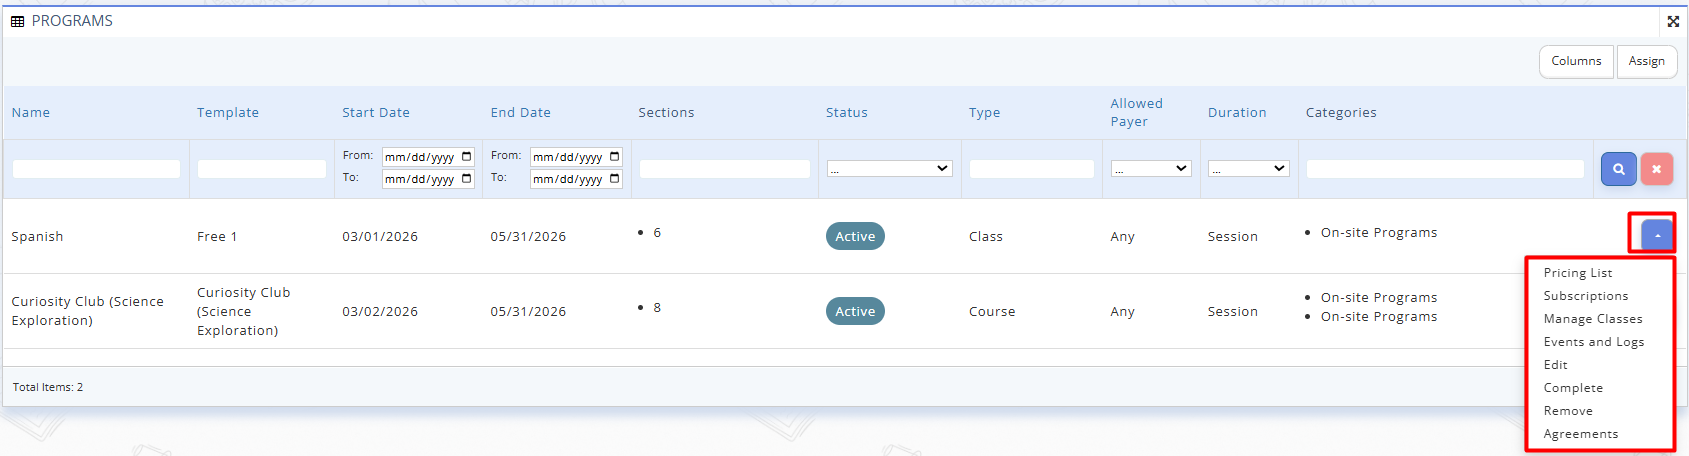Open calendar picker for Start Date To
The width and height of the screenshot is (1689, 456).
pyautogui.click(x=466, y=179)
